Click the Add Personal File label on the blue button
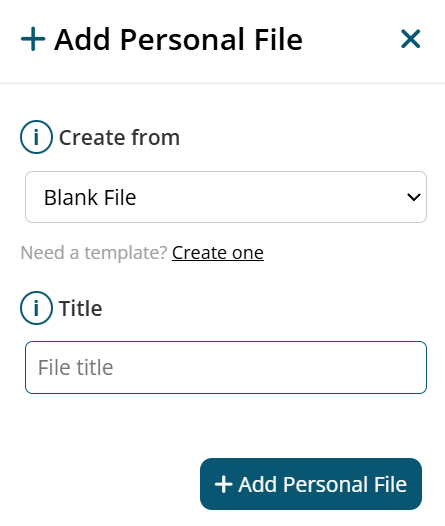The width and height of the screenshot is (445, 526). pos(323,484)
